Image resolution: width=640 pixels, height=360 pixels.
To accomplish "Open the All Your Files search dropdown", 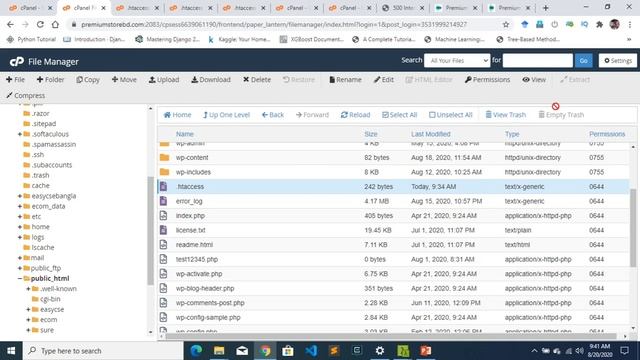I will tap(457, 60).
